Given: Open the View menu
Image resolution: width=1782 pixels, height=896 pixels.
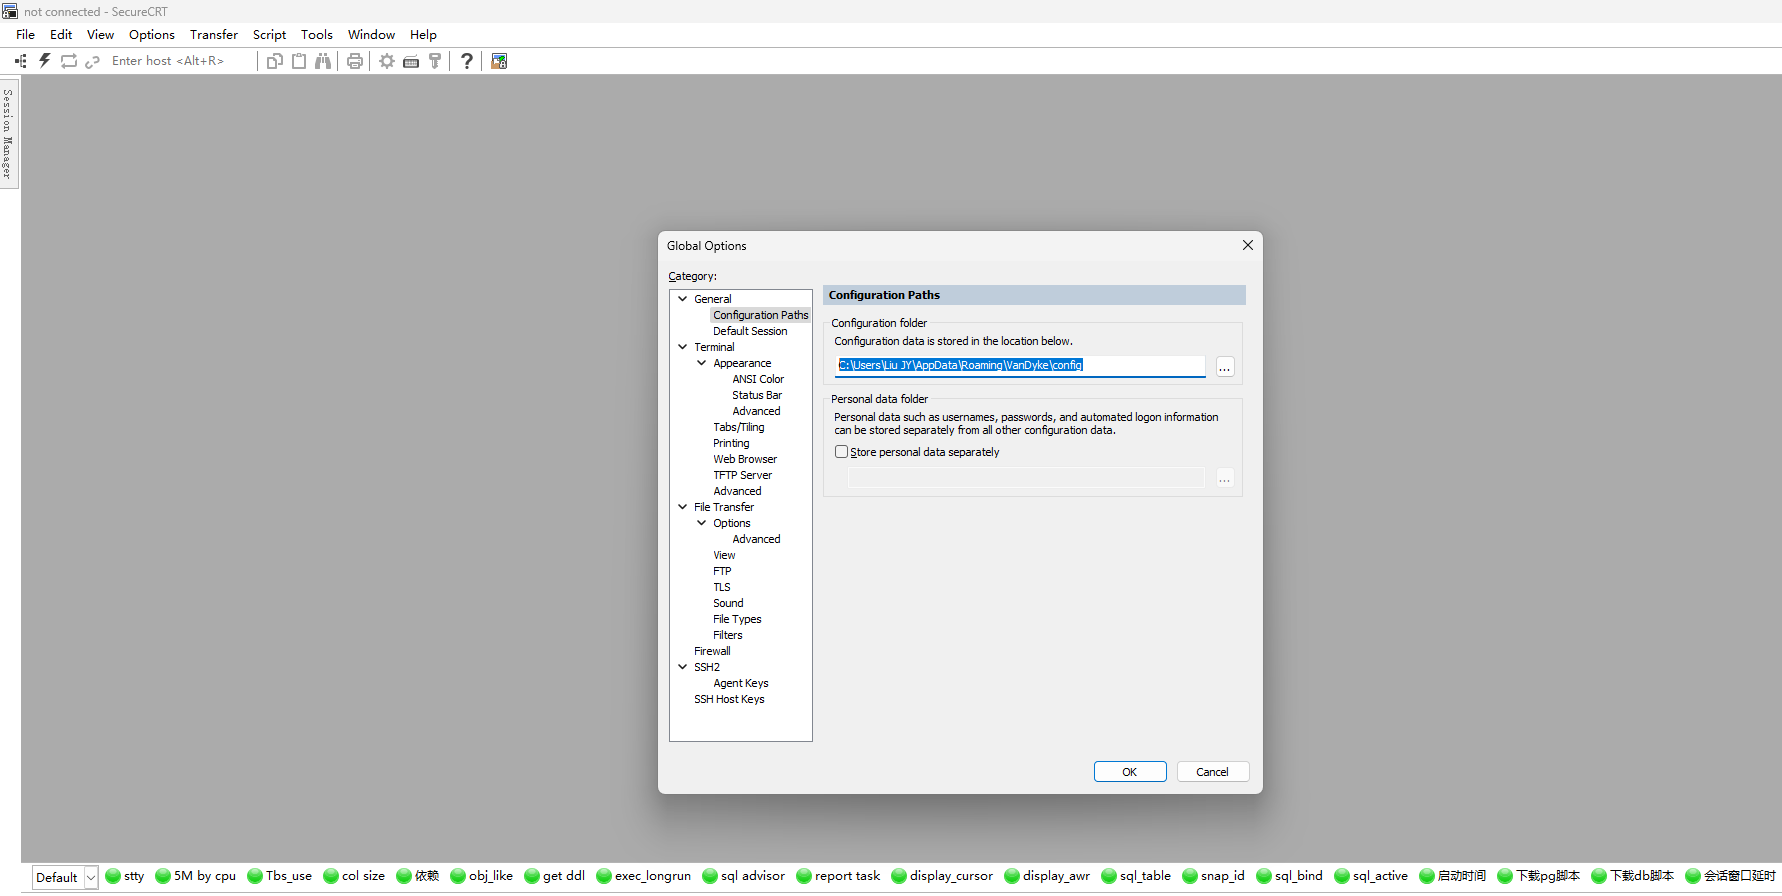Looking at the screenshot, I should tap(100, 34).
